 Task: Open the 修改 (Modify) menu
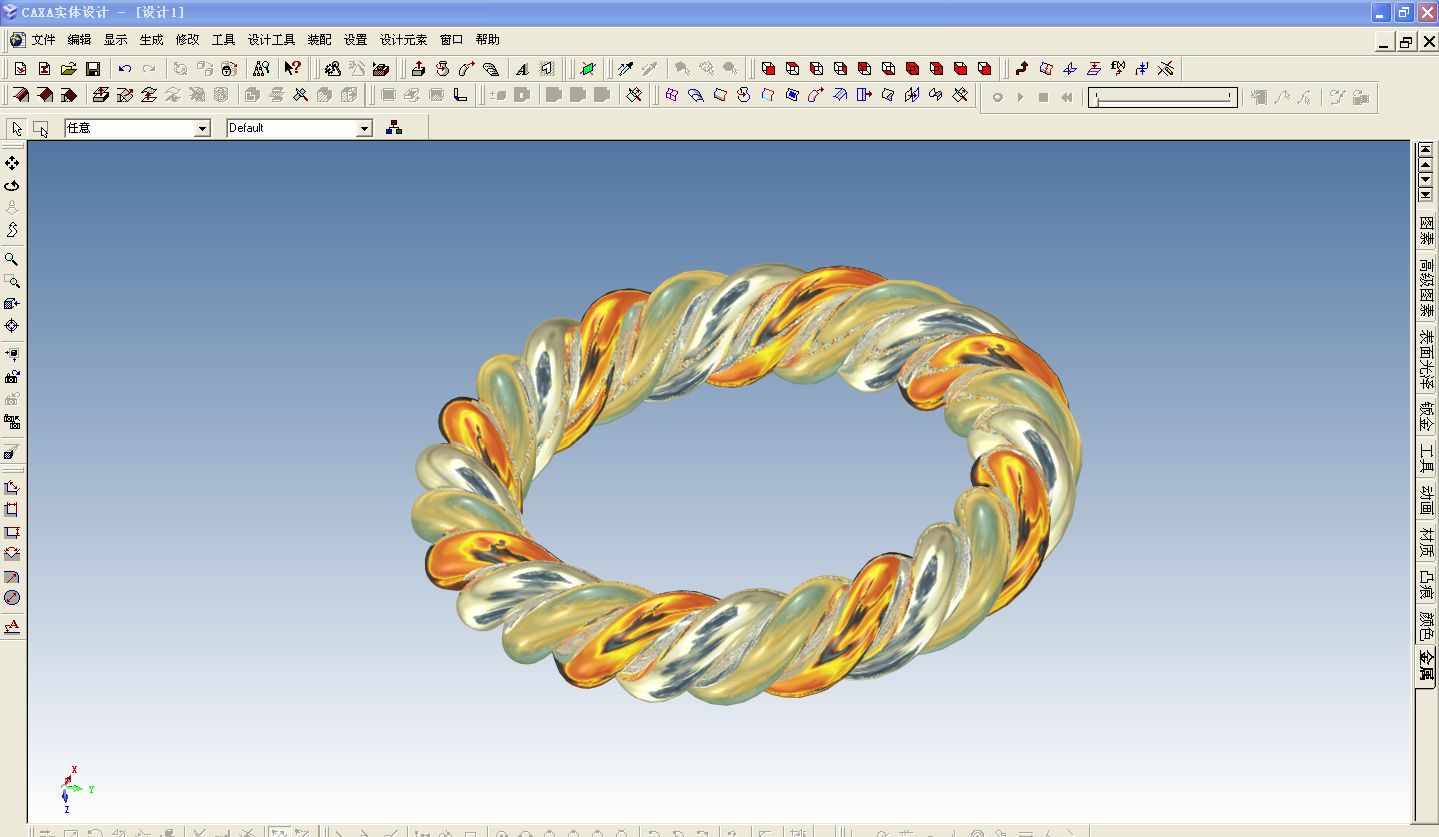pos(187,40)
